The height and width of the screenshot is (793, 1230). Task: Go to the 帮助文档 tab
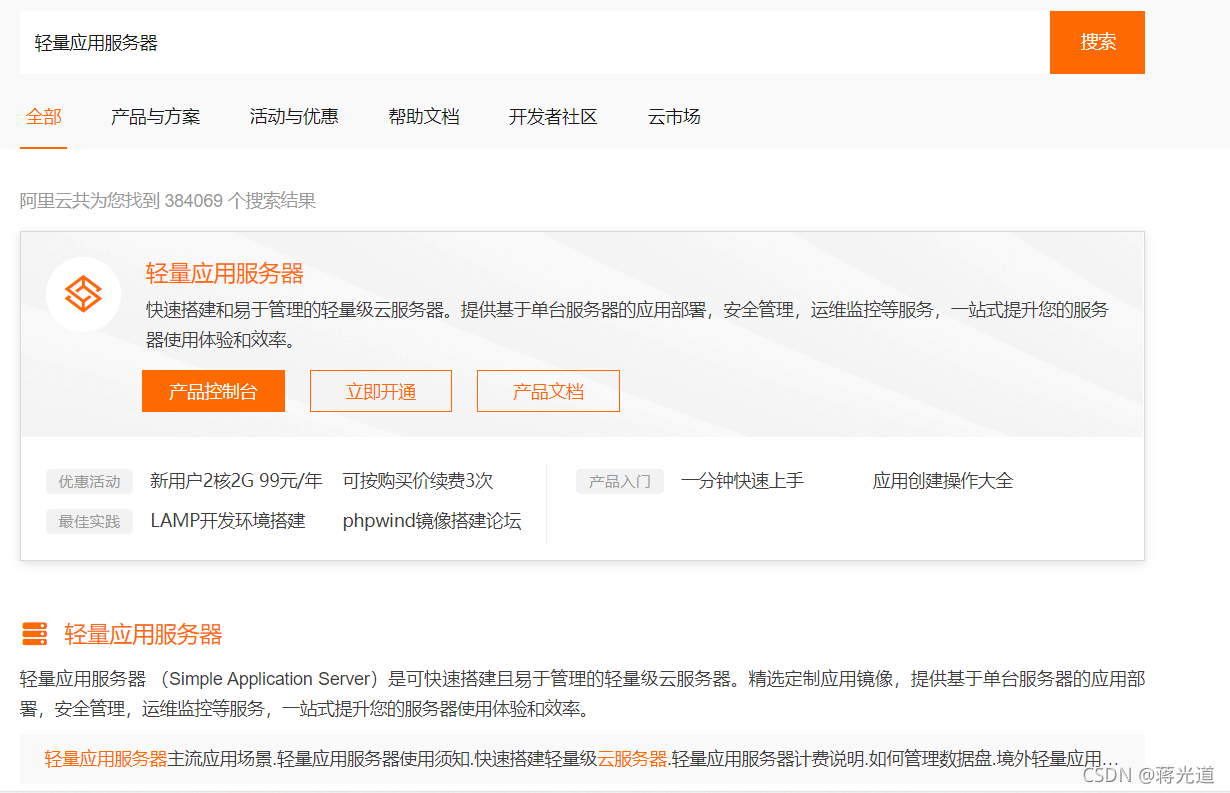pos(424,117)
